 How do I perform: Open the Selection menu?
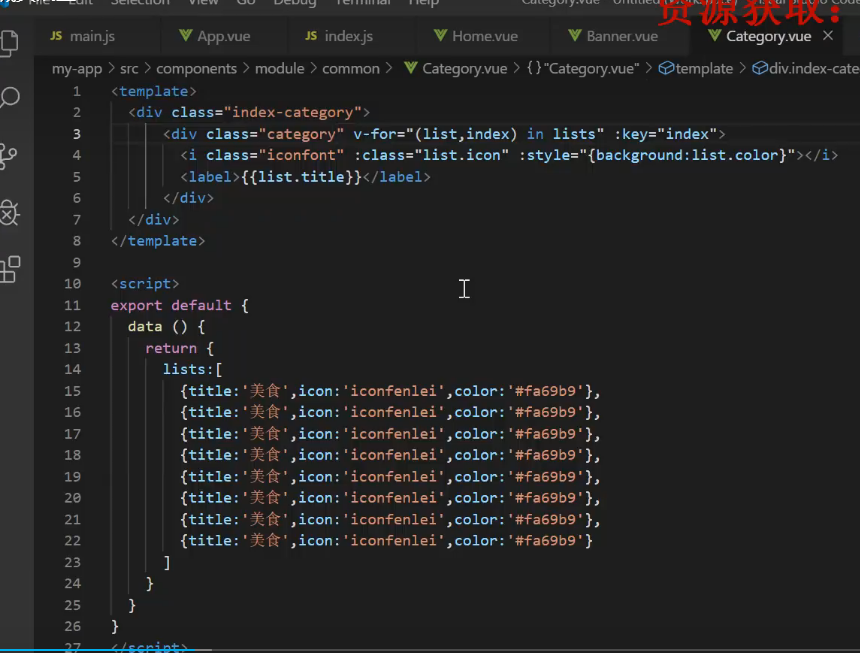[140, 2]
